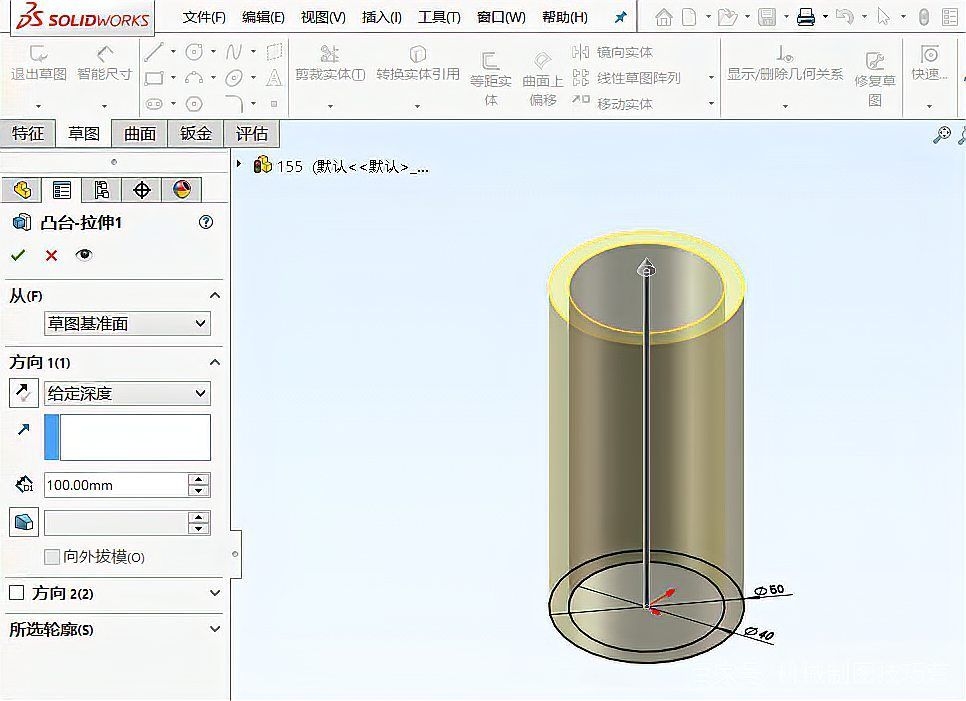
Task: Click the green checkmark to confirm extrude
Action: tap(18, 255)
